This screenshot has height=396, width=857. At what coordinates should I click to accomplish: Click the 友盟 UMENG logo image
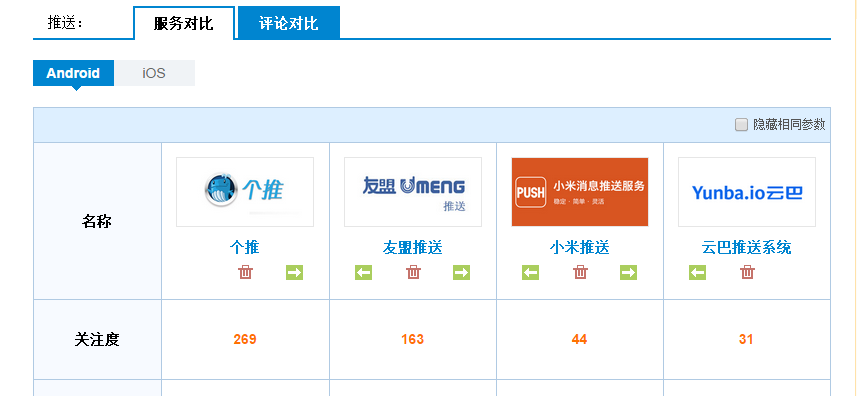click(x=413, y=192)
